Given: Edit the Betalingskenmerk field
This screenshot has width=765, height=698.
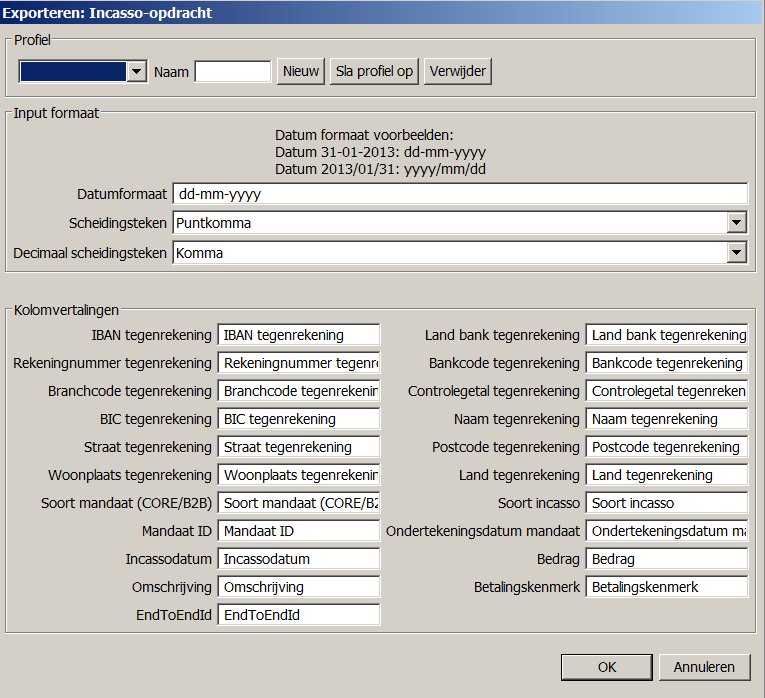Looking at the screenshot, I should point(667,587).
